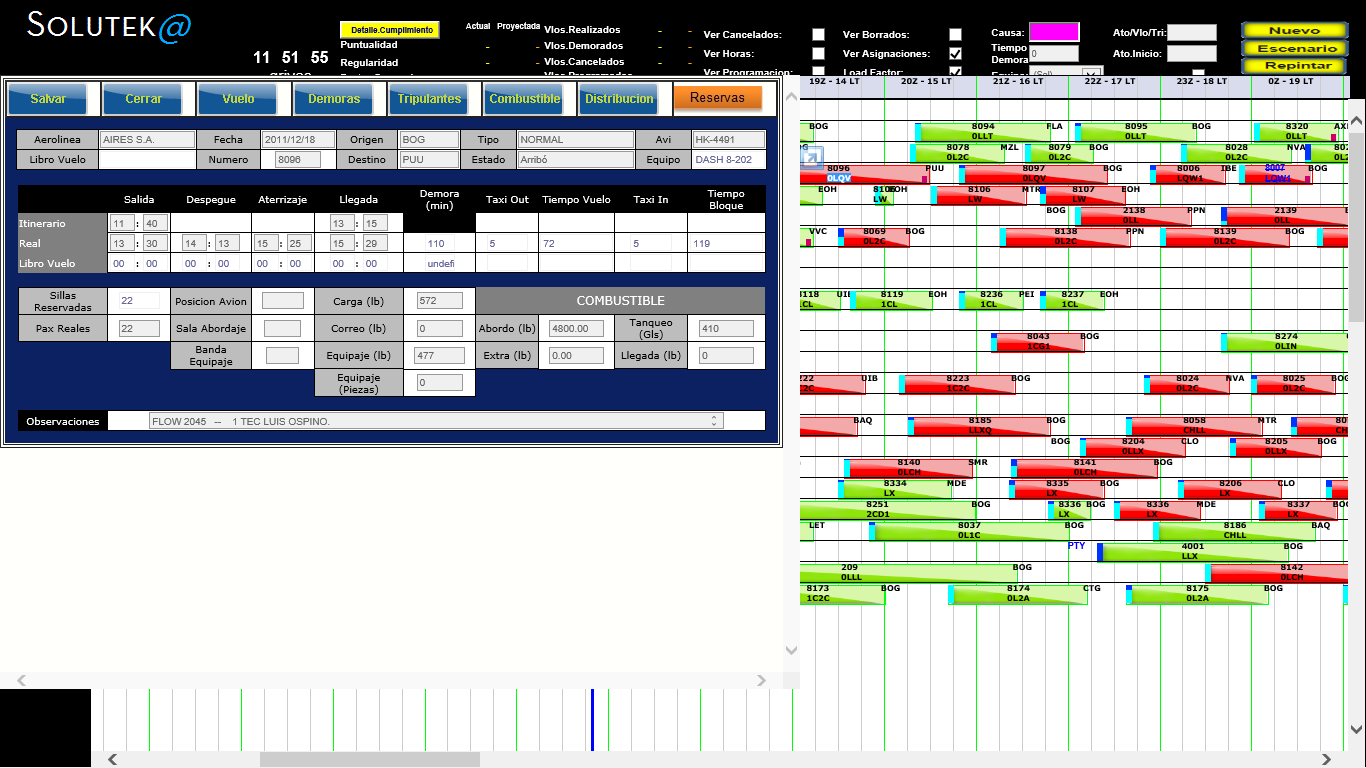Select the red flight 8097 bar
This screenshot has height=768, width=1366.
1033,174
